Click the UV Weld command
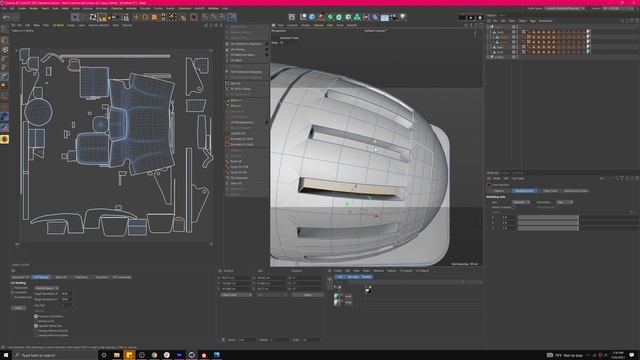Viewport: 640px width, 360px height. 236,60
